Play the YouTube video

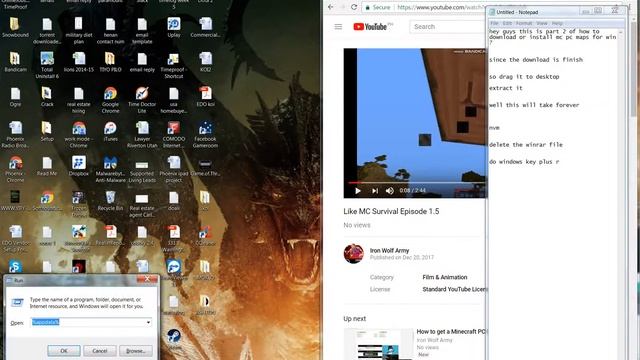[358, 191]
